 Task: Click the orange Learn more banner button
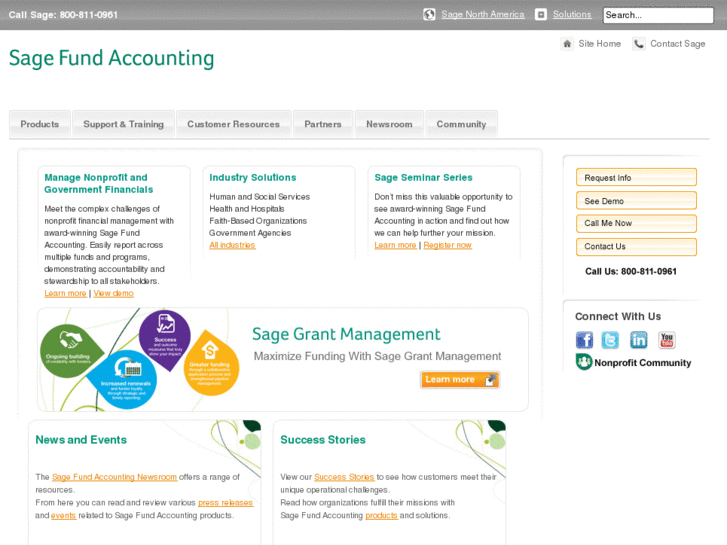(460, 379)
